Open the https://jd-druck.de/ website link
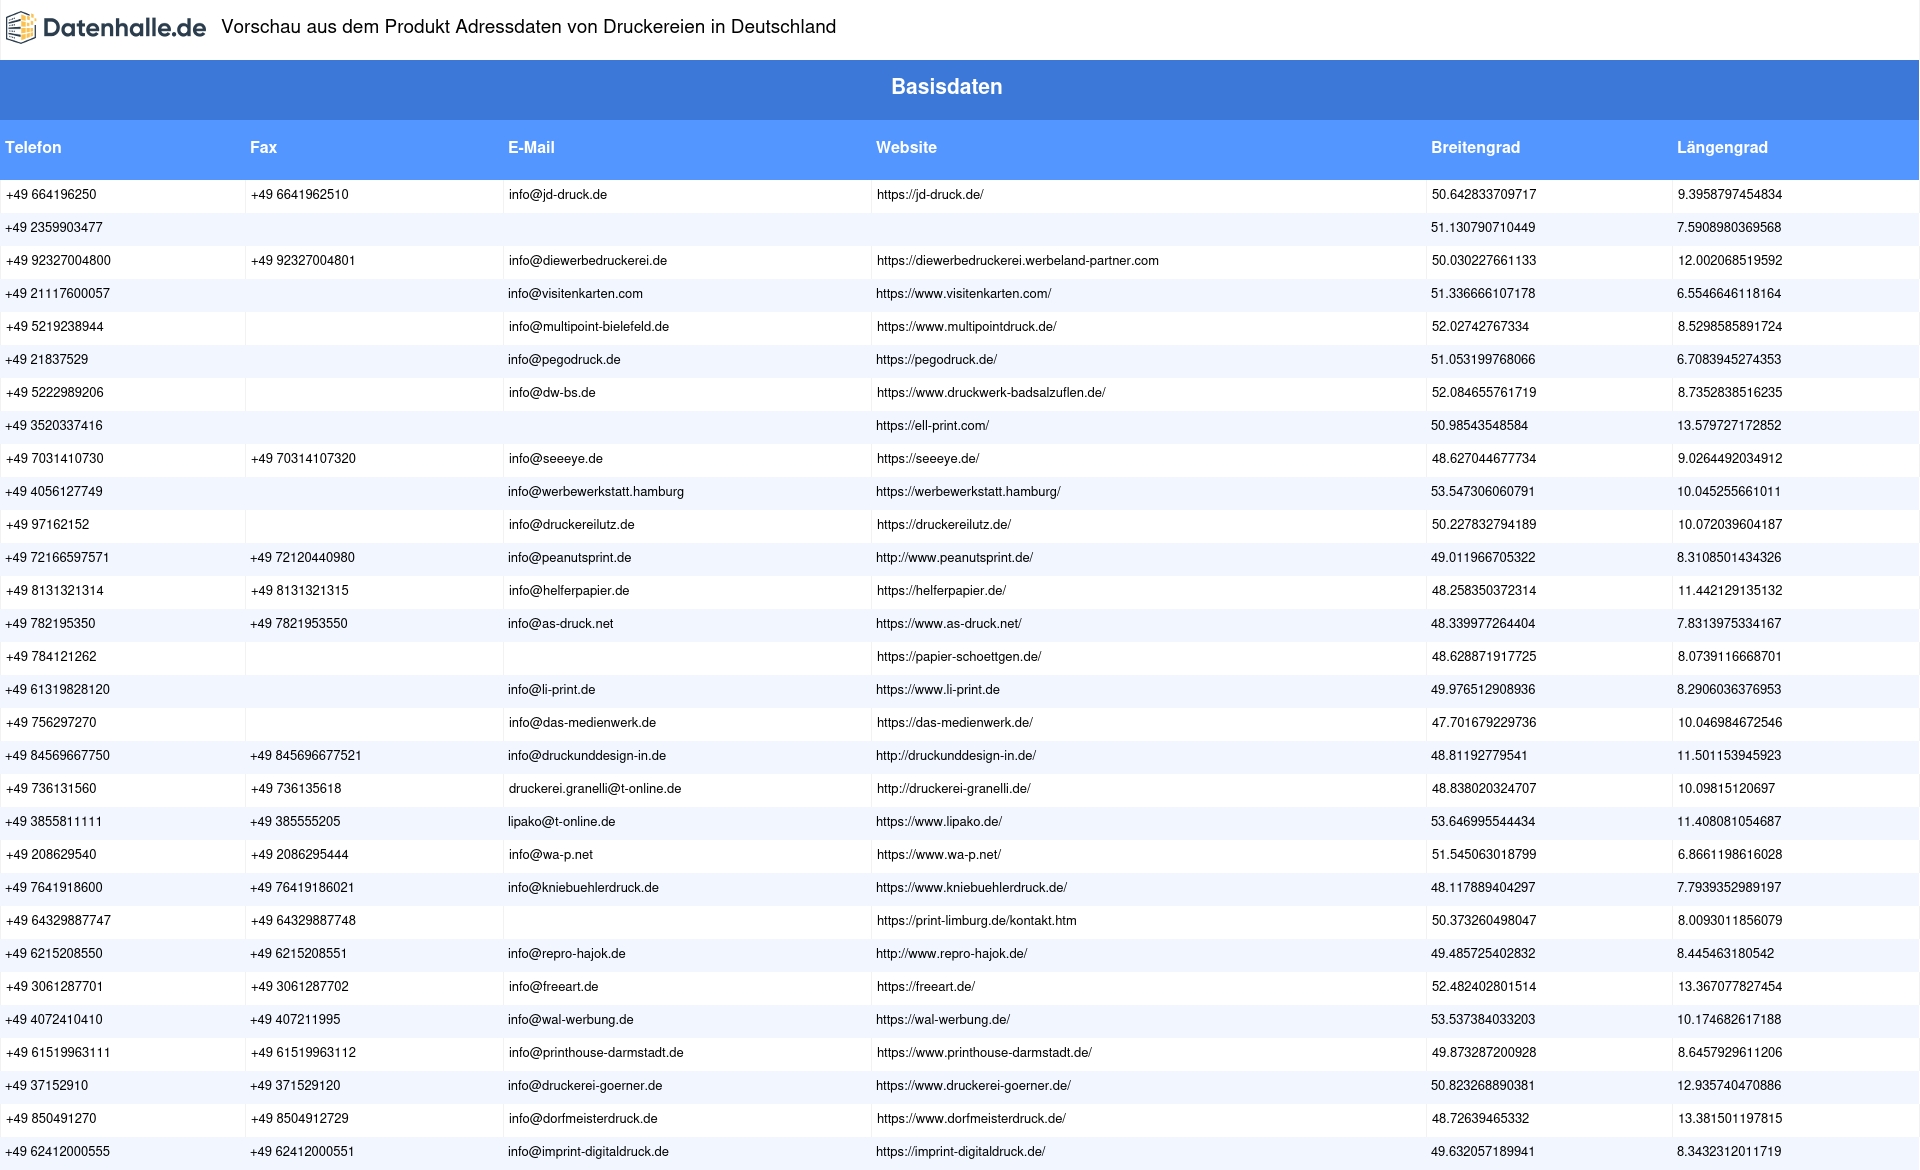 930,195
